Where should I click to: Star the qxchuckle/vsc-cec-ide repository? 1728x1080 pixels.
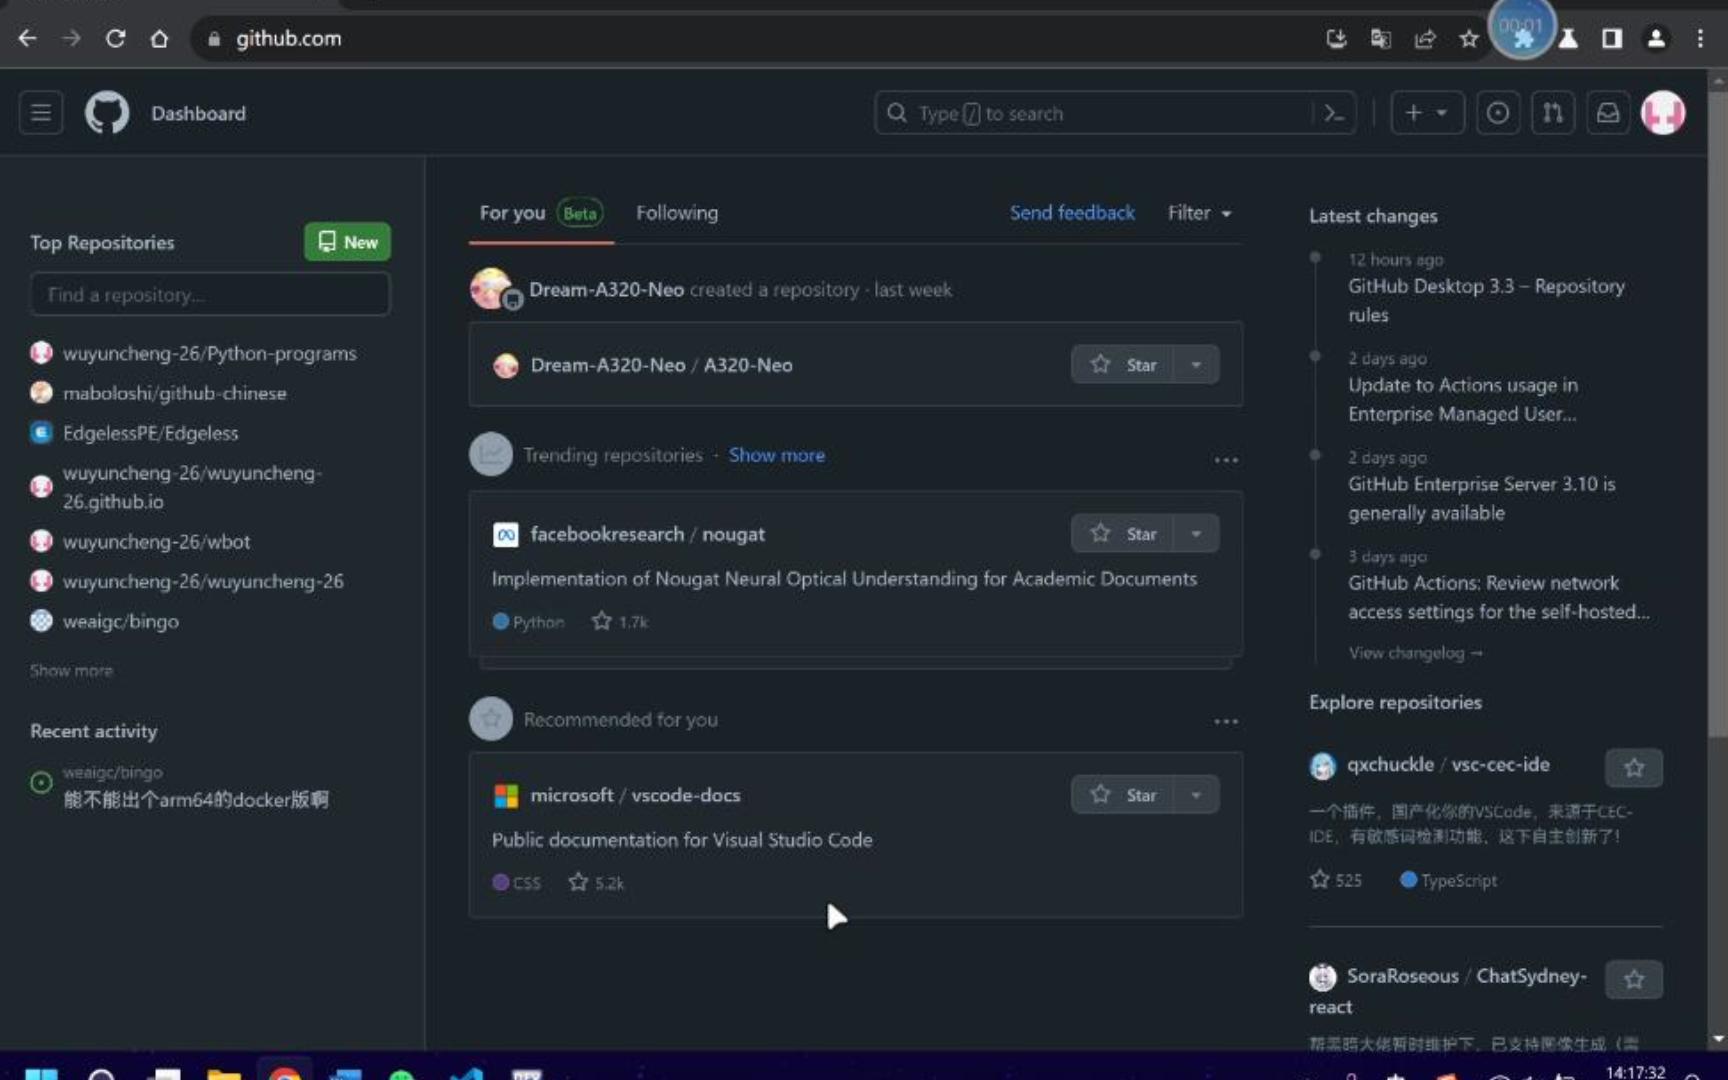[x=1633, y=767]
